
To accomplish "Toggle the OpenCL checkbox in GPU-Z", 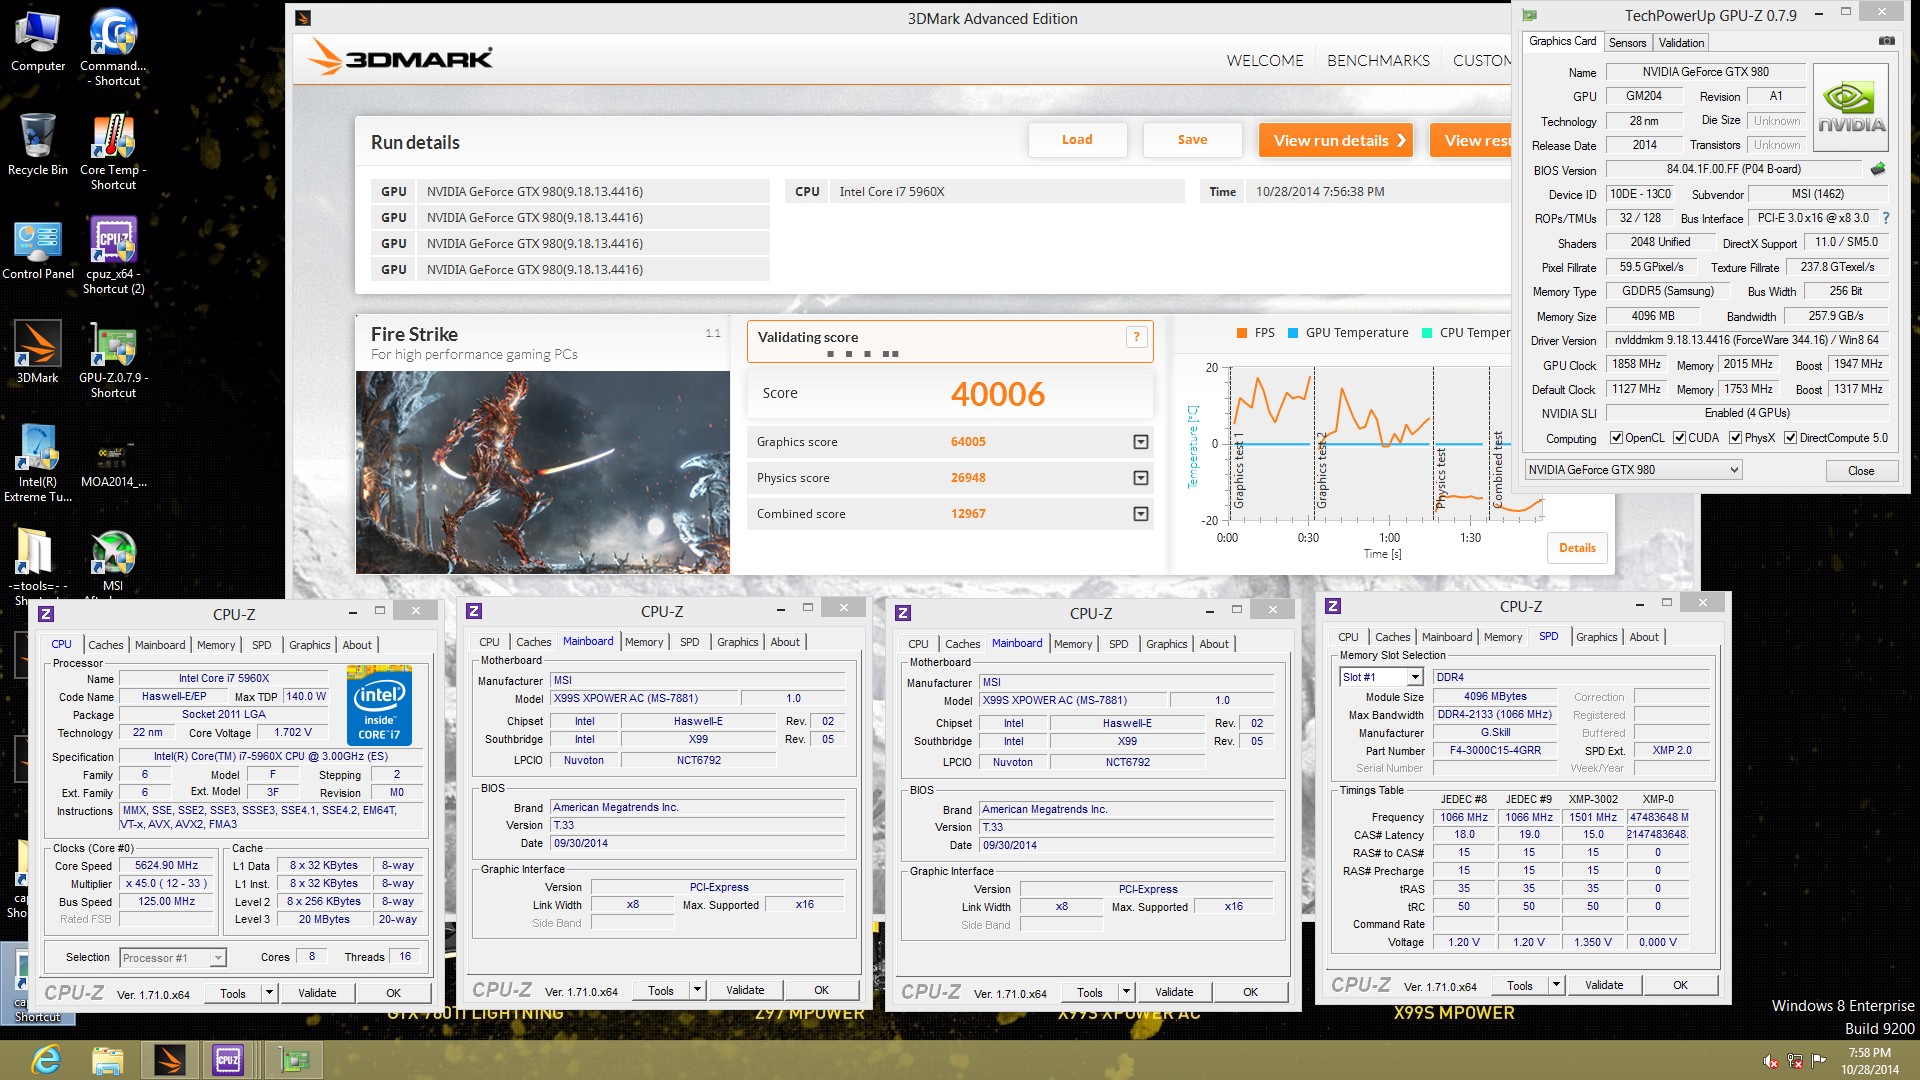I will 1616,438.
